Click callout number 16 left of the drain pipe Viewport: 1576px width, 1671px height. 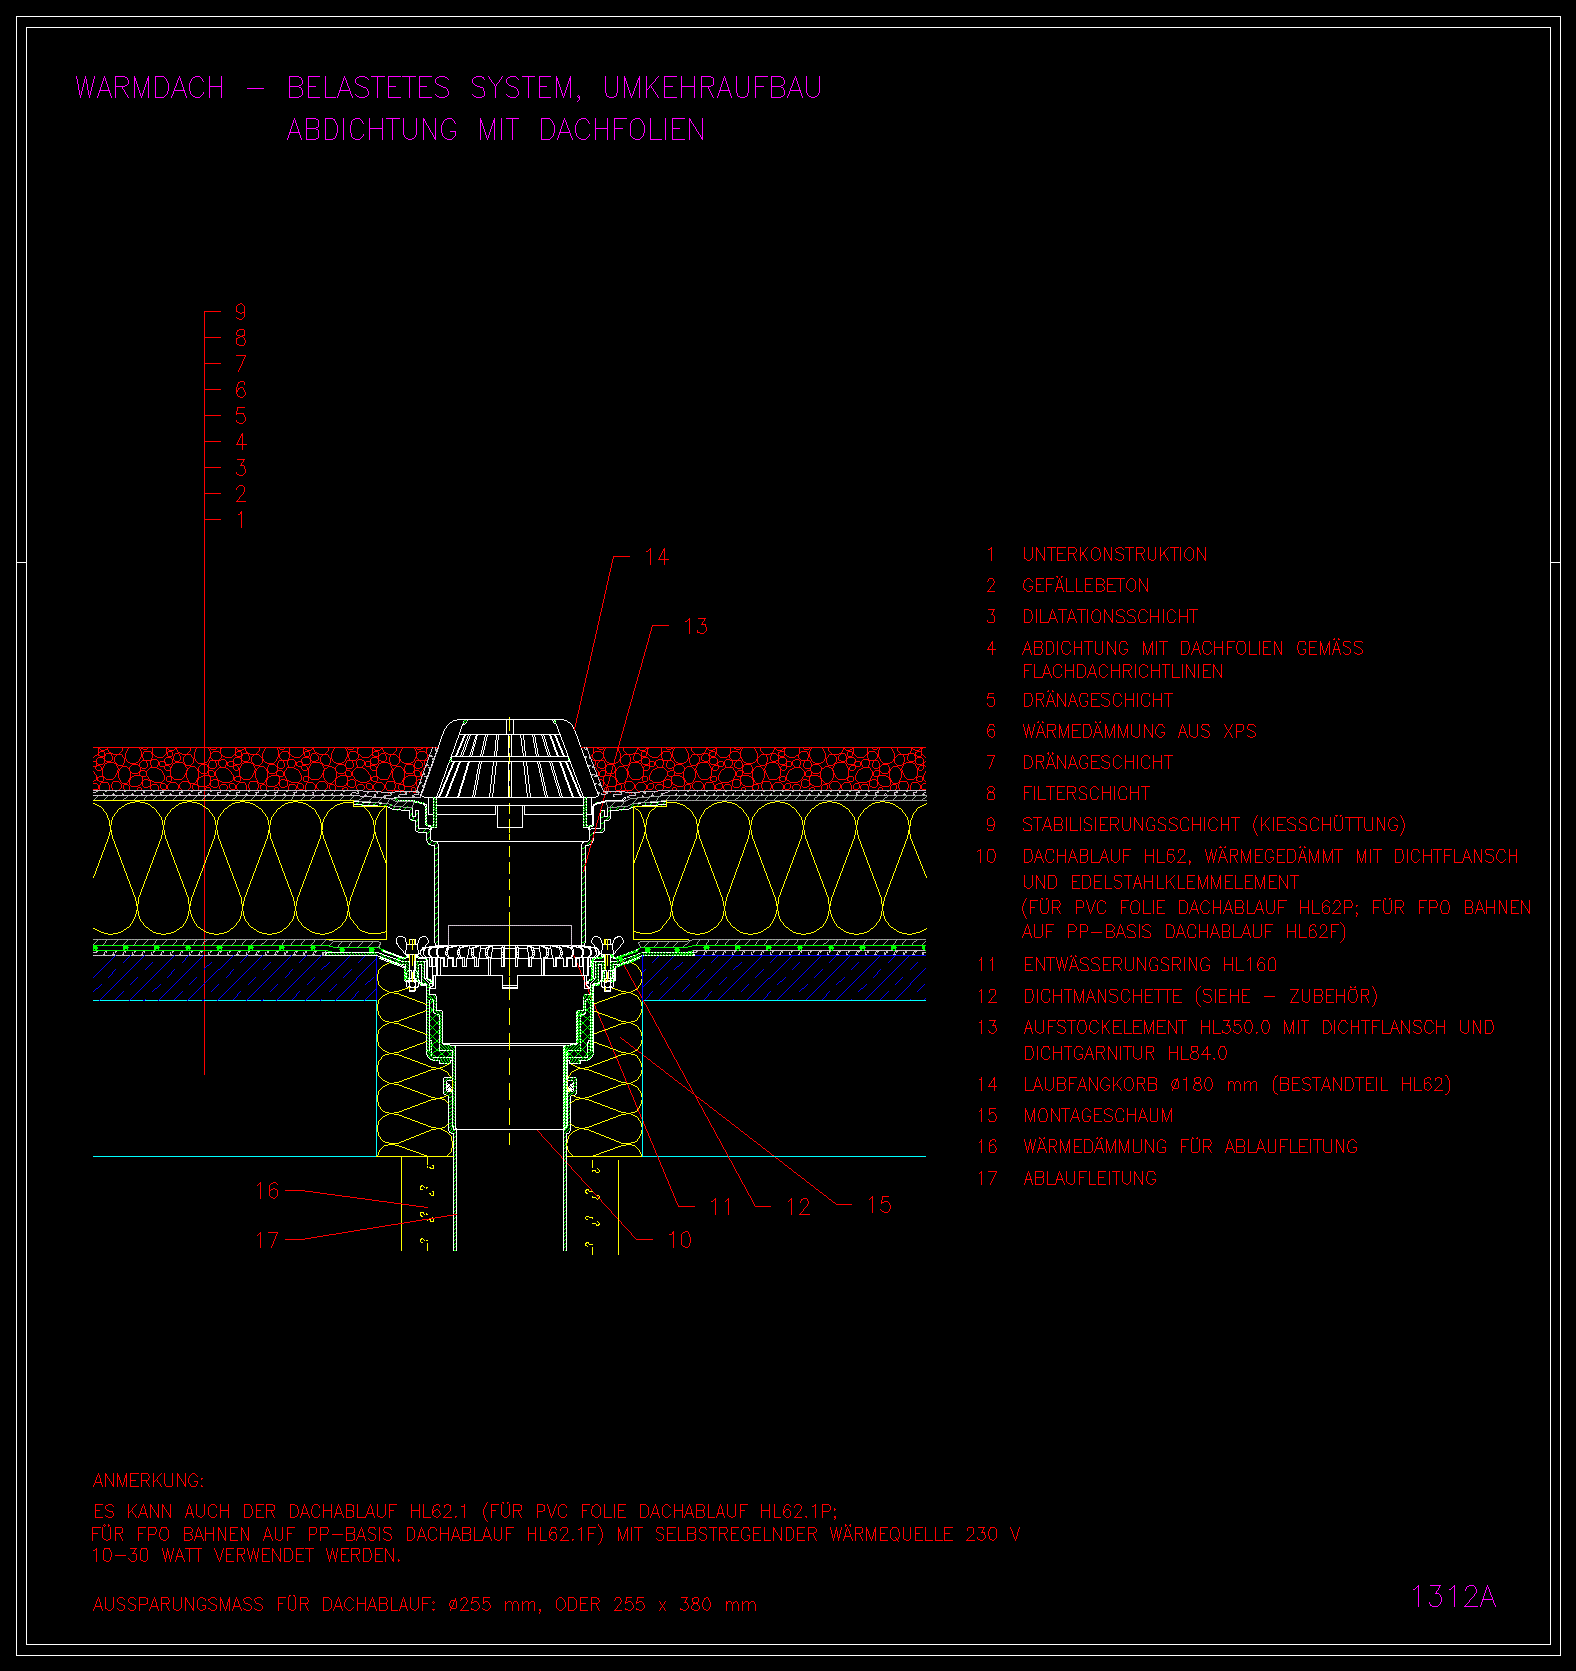pos(267,1191)
